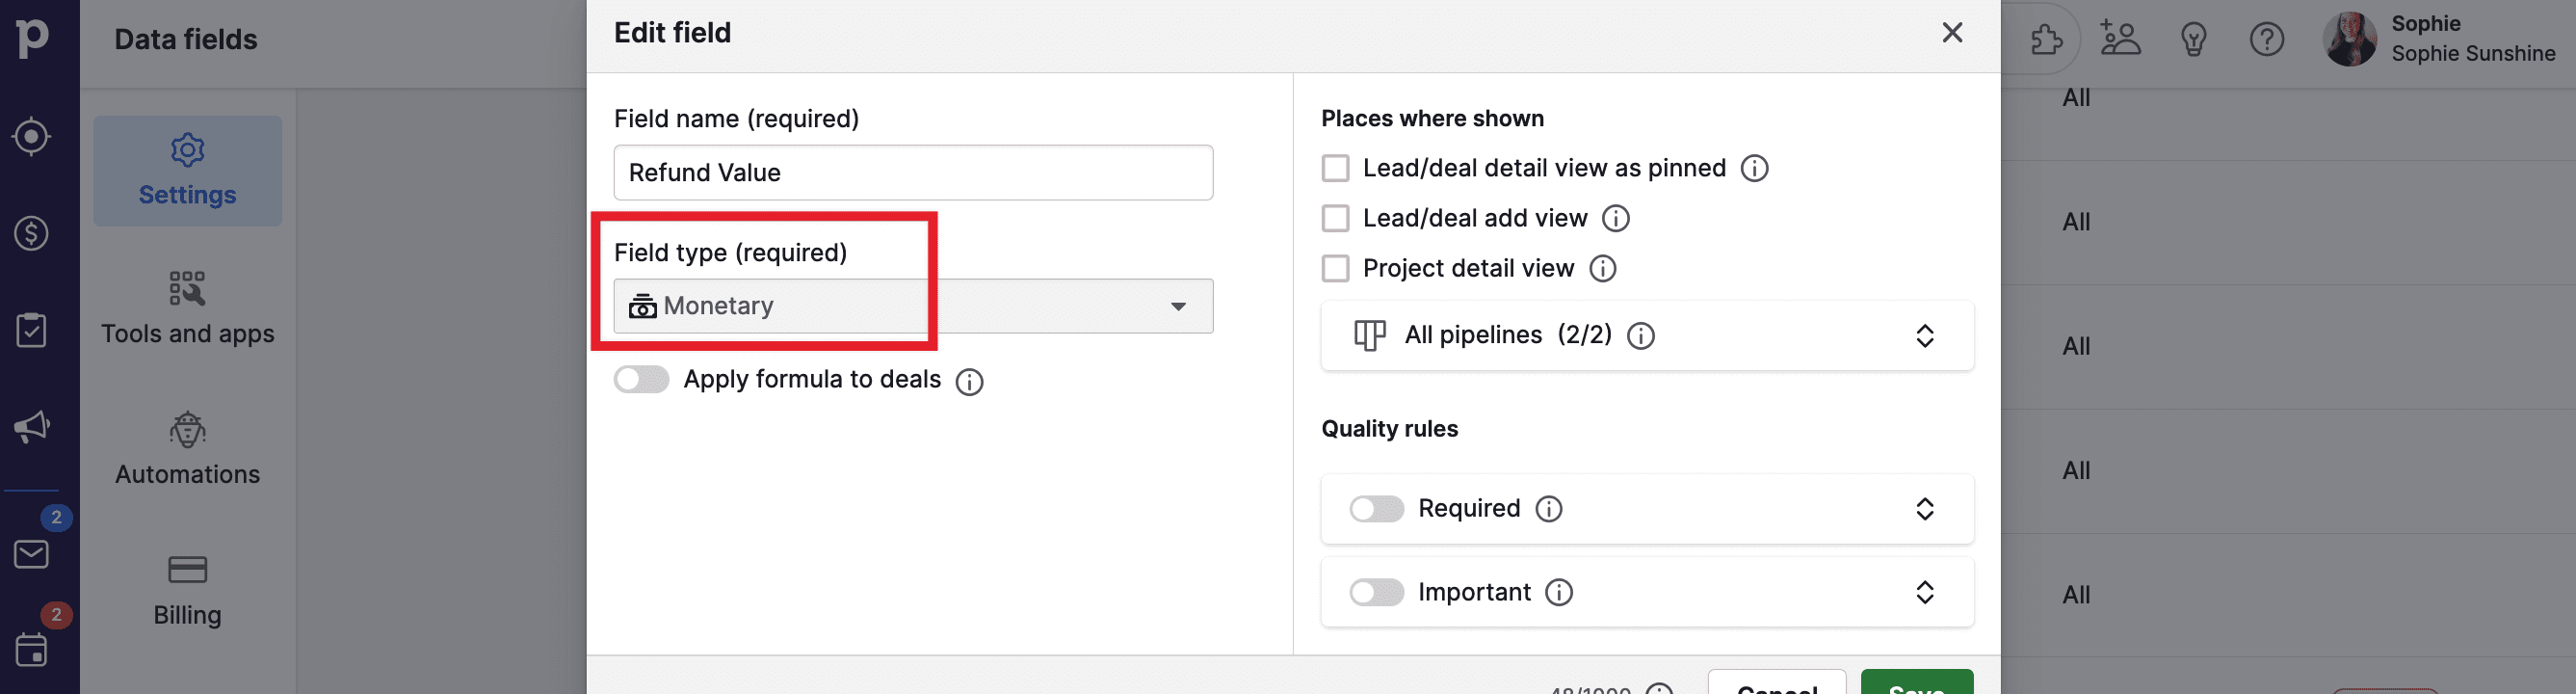This screenshot has height=694, width=2576.
Task: Open the Mail inbox icon
Action: coord(31,553)
